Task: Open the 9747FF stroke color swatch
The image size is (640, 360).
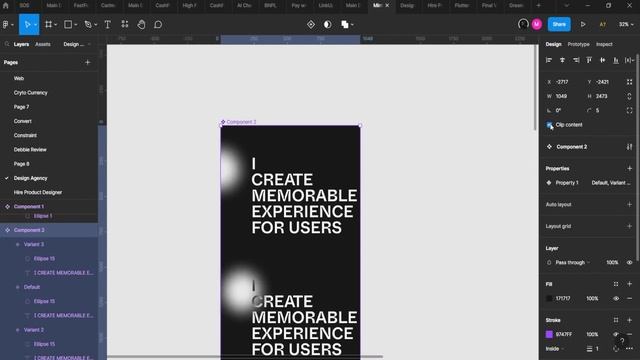Action: 549,334
